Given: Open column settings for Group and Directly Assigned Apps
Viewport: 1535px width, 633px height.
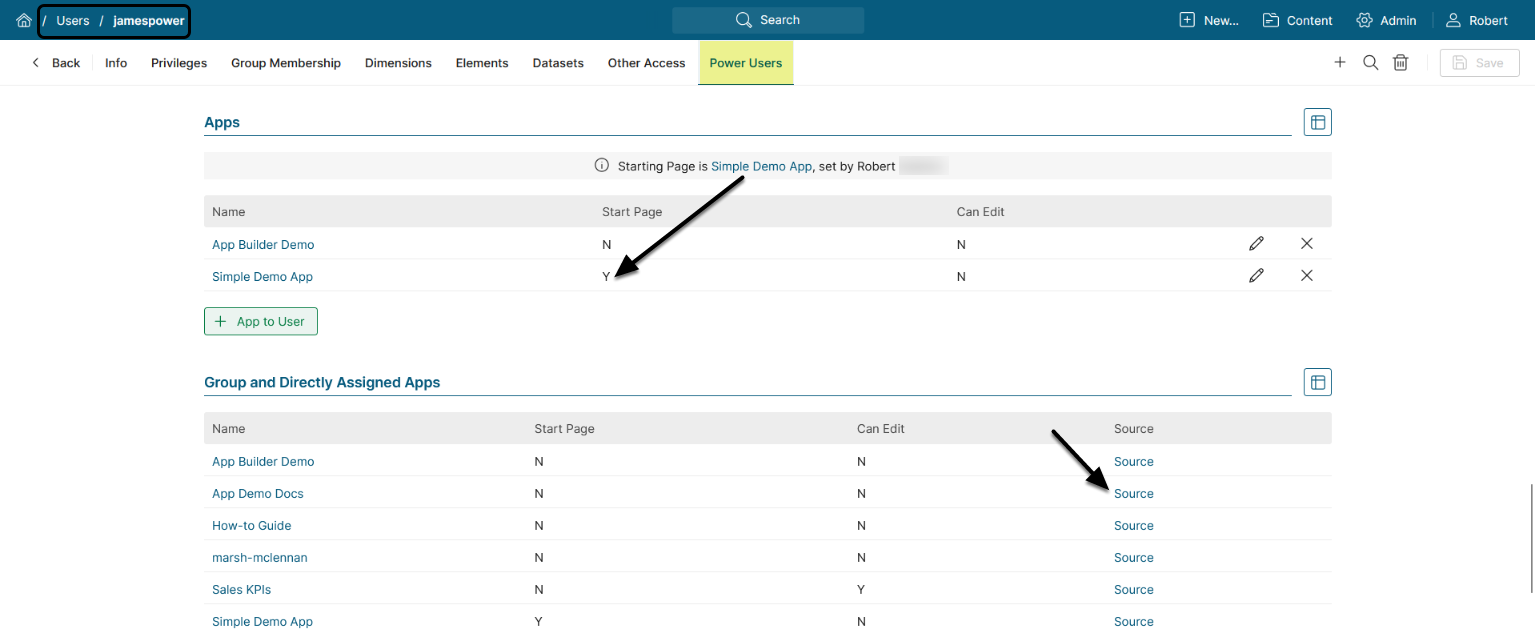Looking at the screenshot, I should 1317,382.
